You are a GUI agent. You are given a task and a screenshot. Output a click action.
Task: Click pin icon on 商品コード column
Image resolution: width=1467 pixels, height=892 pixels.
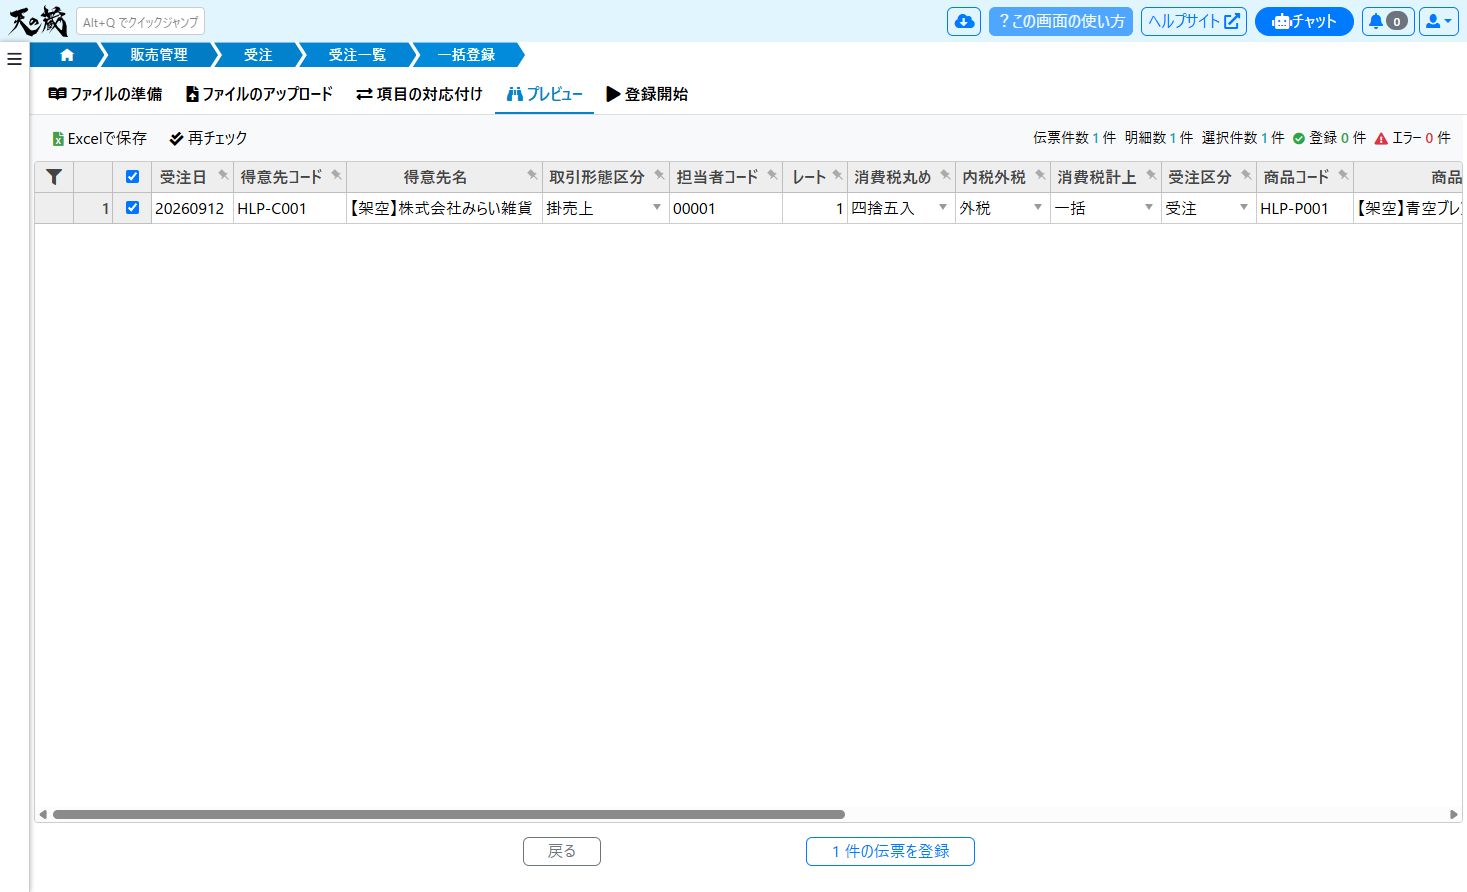pyautogui.click(x=1343, y=175)
